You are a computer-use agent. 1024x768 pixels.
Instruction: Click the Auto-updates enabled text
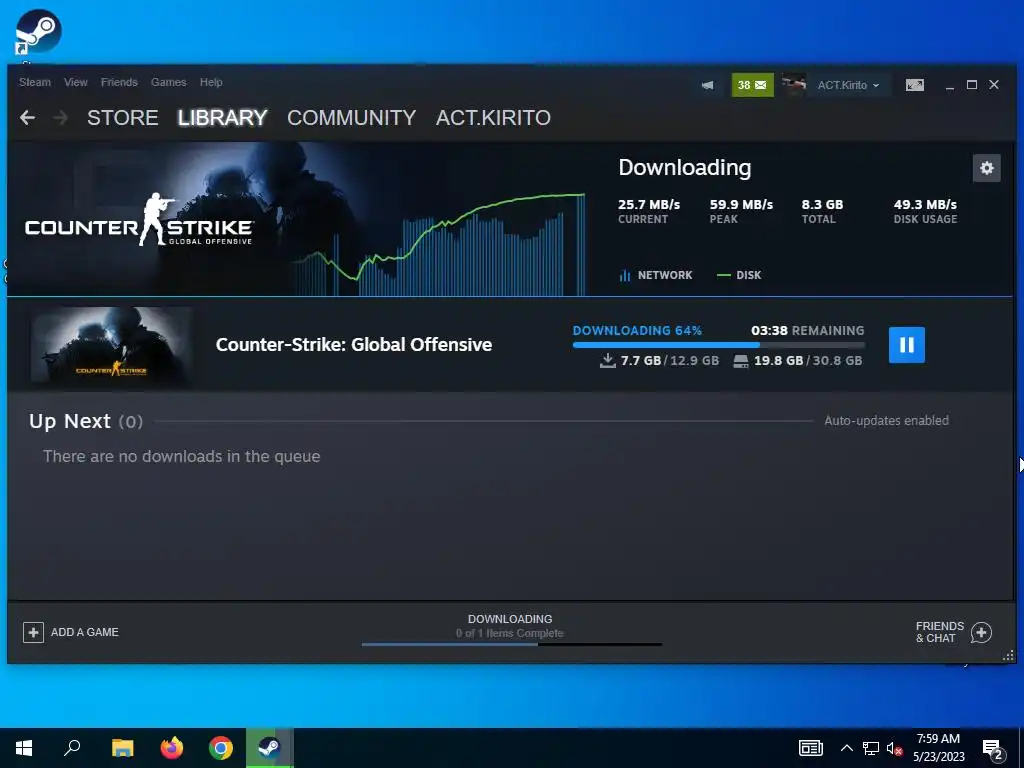pyautogui.click(x=886, y=421)
